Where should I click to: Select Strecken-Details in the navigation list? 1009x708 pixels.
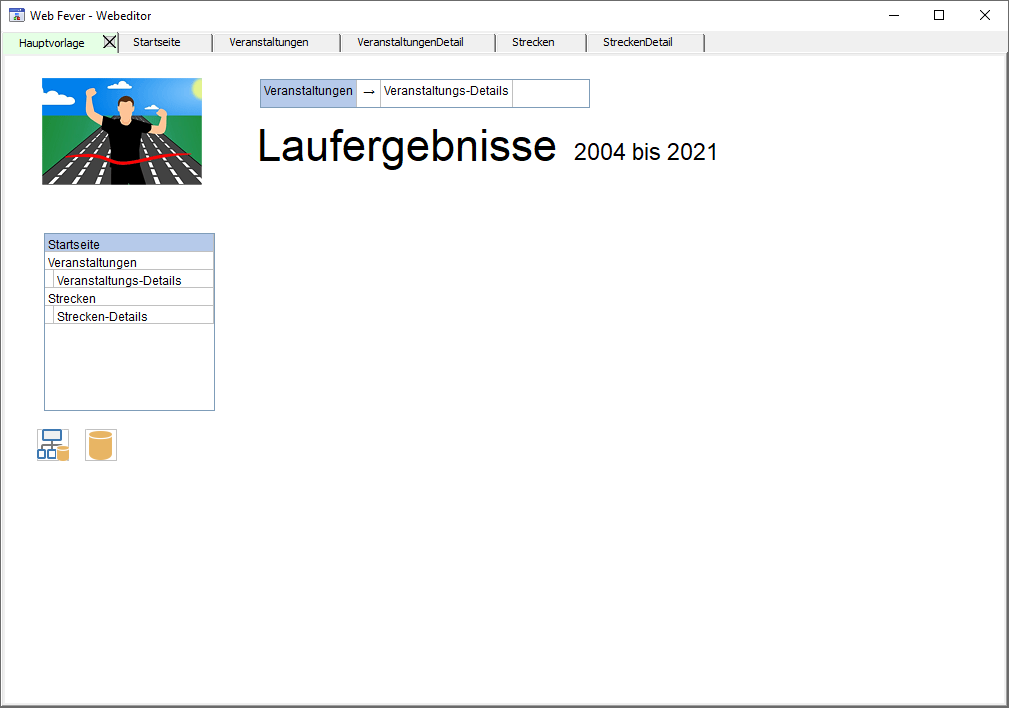click(133, 315)
